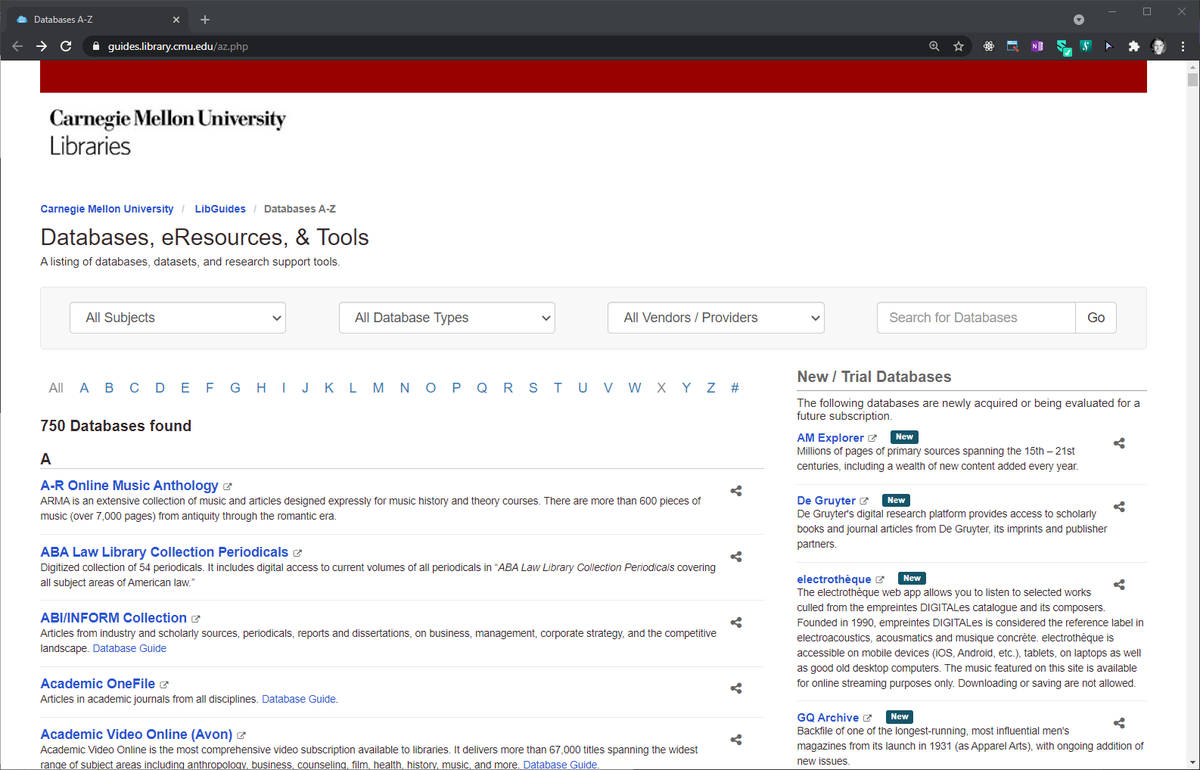The width and height of the screenshot is (1200, 770).
Task: Click the Search for Databases field
Action: point(976,318)
